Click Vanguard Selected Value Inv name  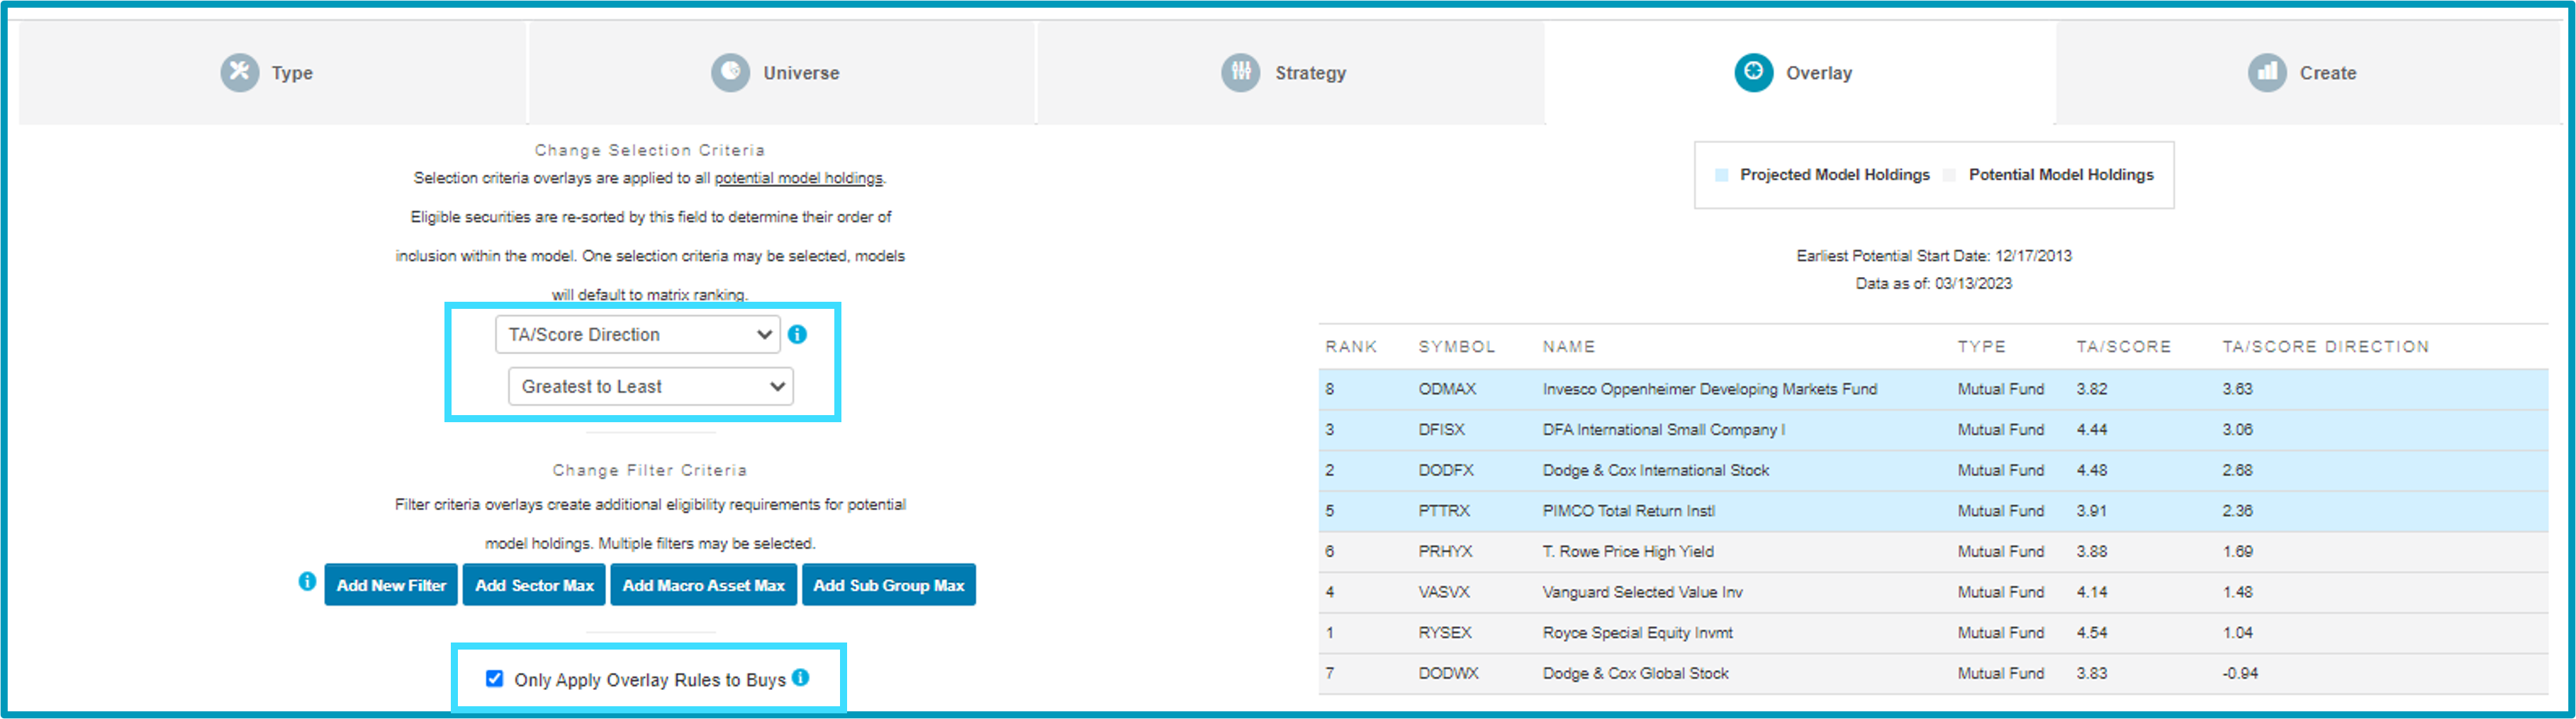click(x=1643, y=592)
